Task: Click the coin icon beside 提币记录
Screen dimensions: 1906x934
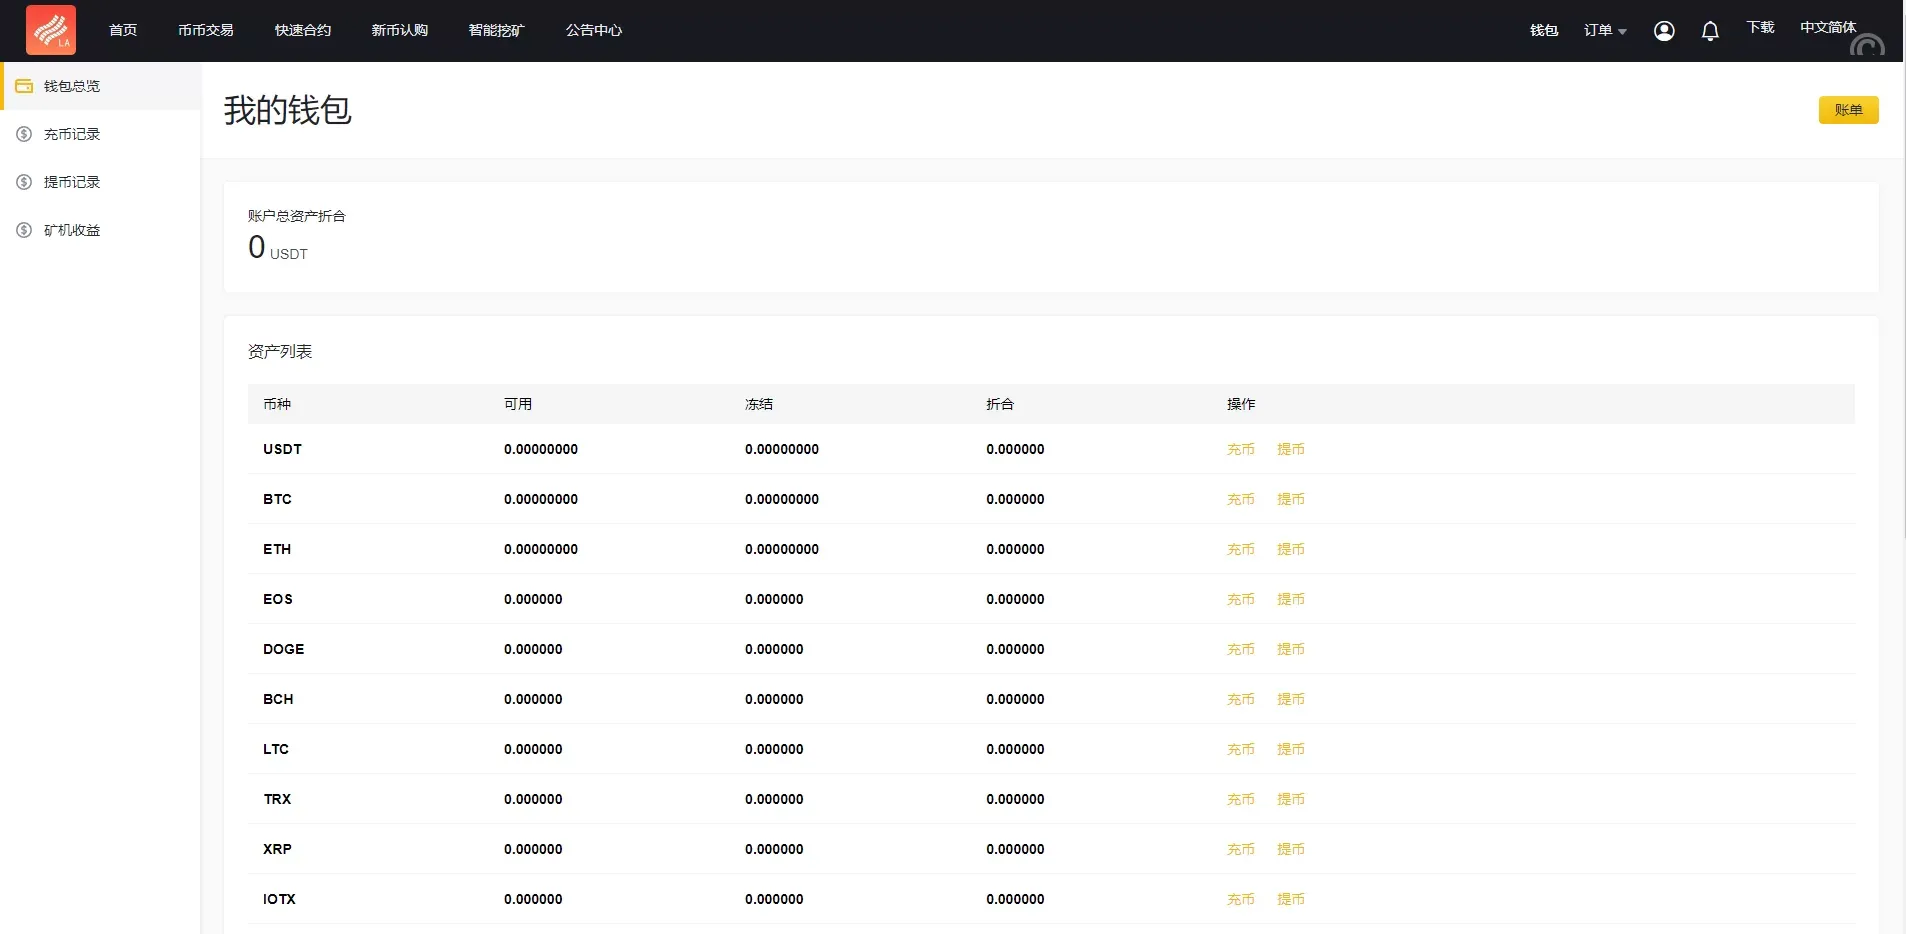Action: coord(24,182)
